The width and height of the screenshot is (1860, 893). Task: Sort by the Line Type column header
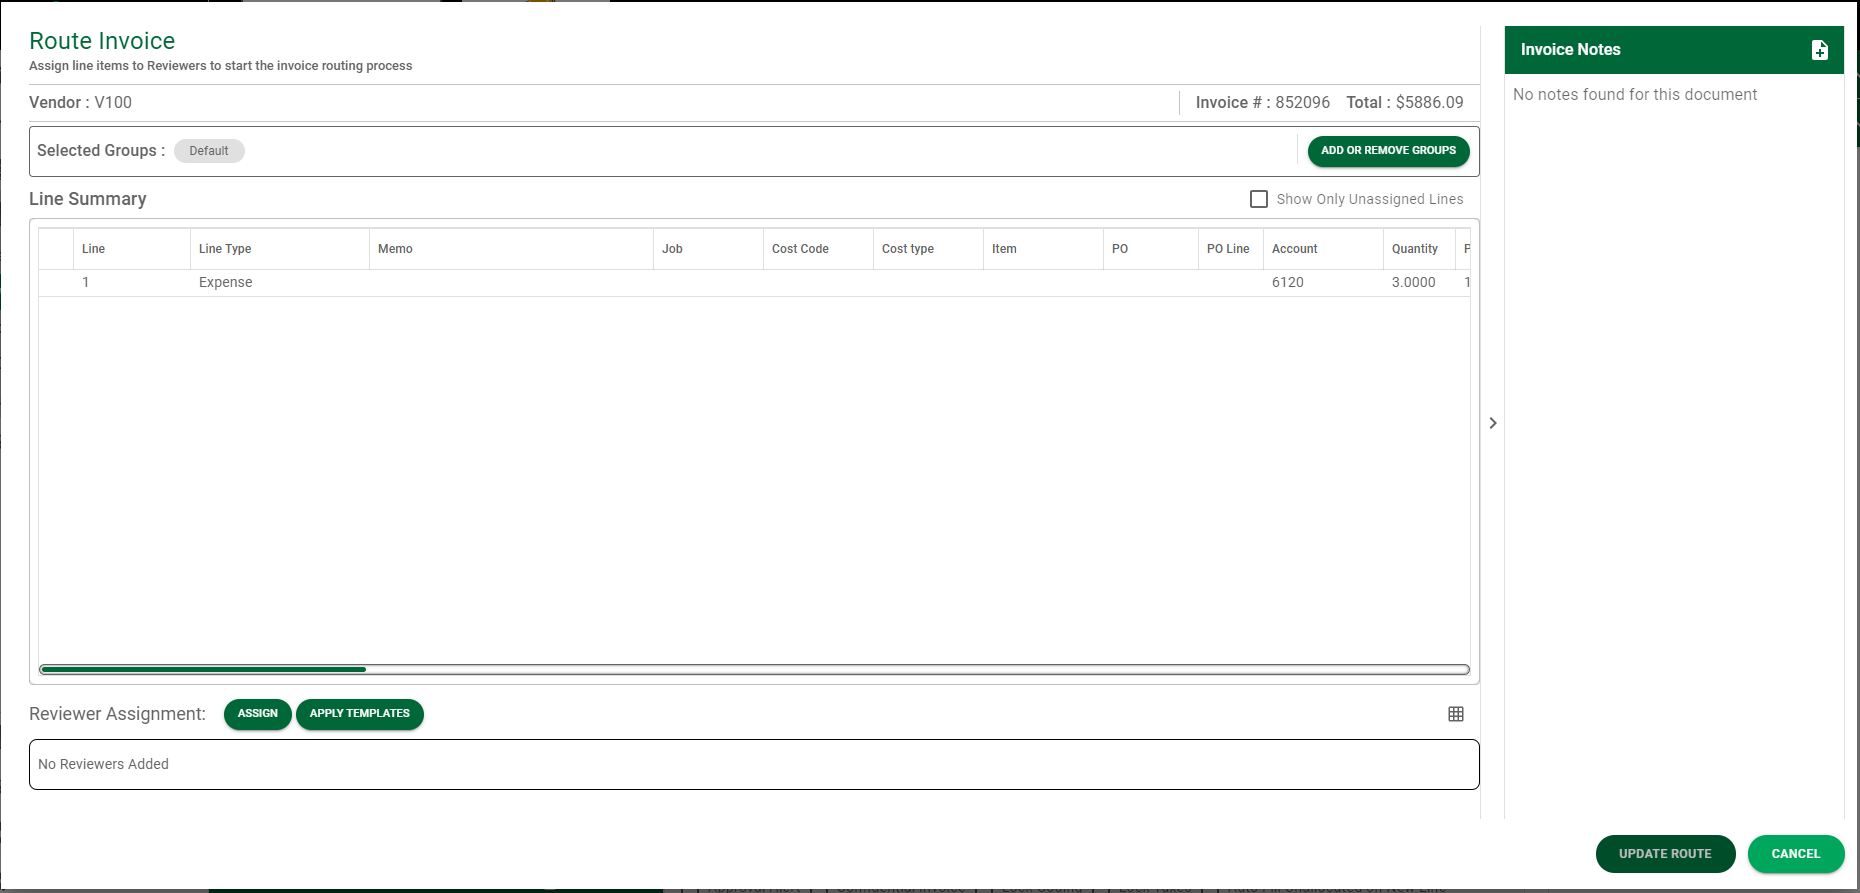(279, 249)
